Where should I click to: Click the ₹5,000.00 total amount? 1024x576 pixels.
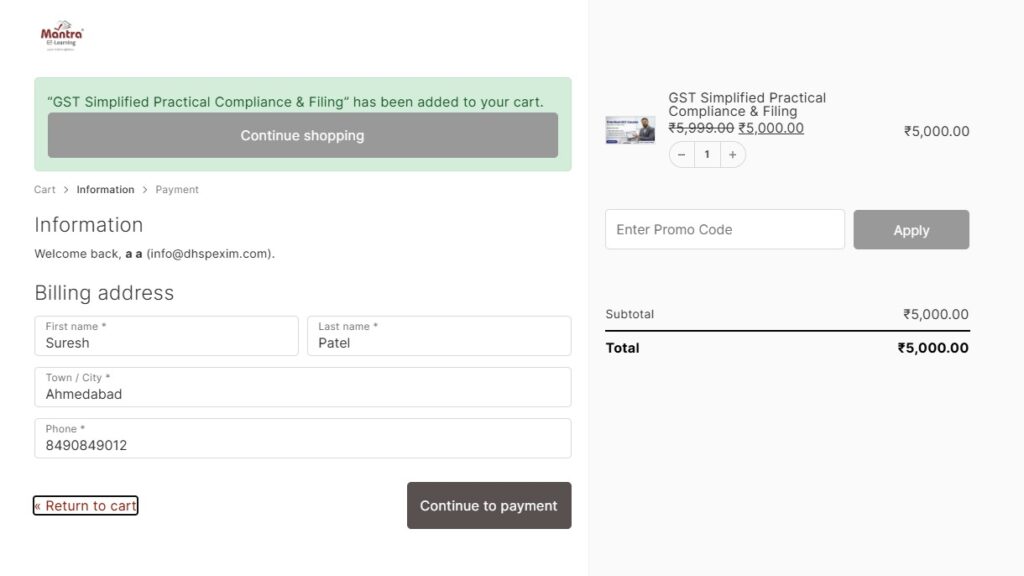[933, 348]
